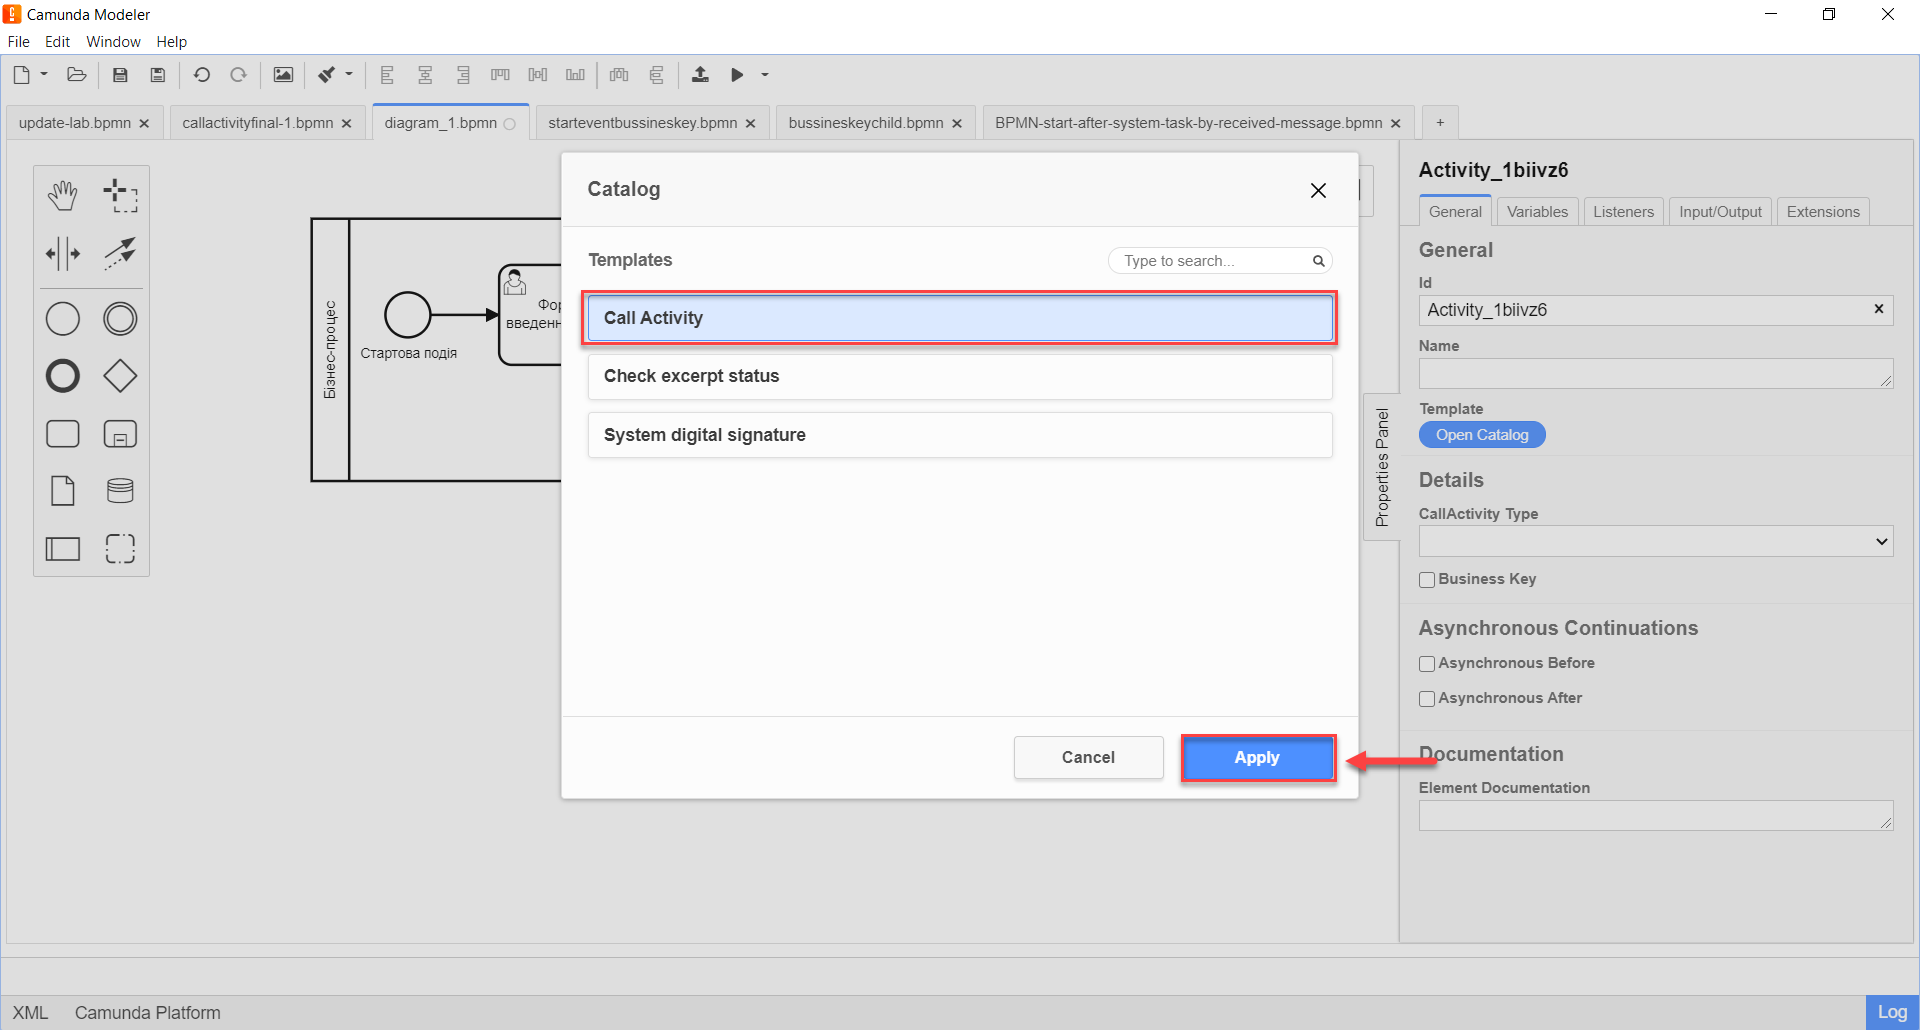Image resolution: width=1920 pixels, height=1030 pixels.
Task: Open the Variables properties tab
Action: 1537,212
